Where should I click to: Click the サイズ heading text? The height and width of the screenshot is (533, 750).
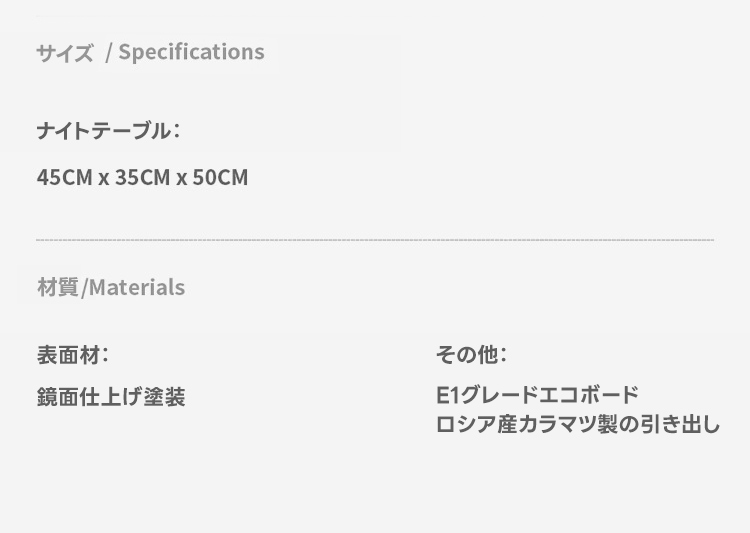(x=65, y=53)
